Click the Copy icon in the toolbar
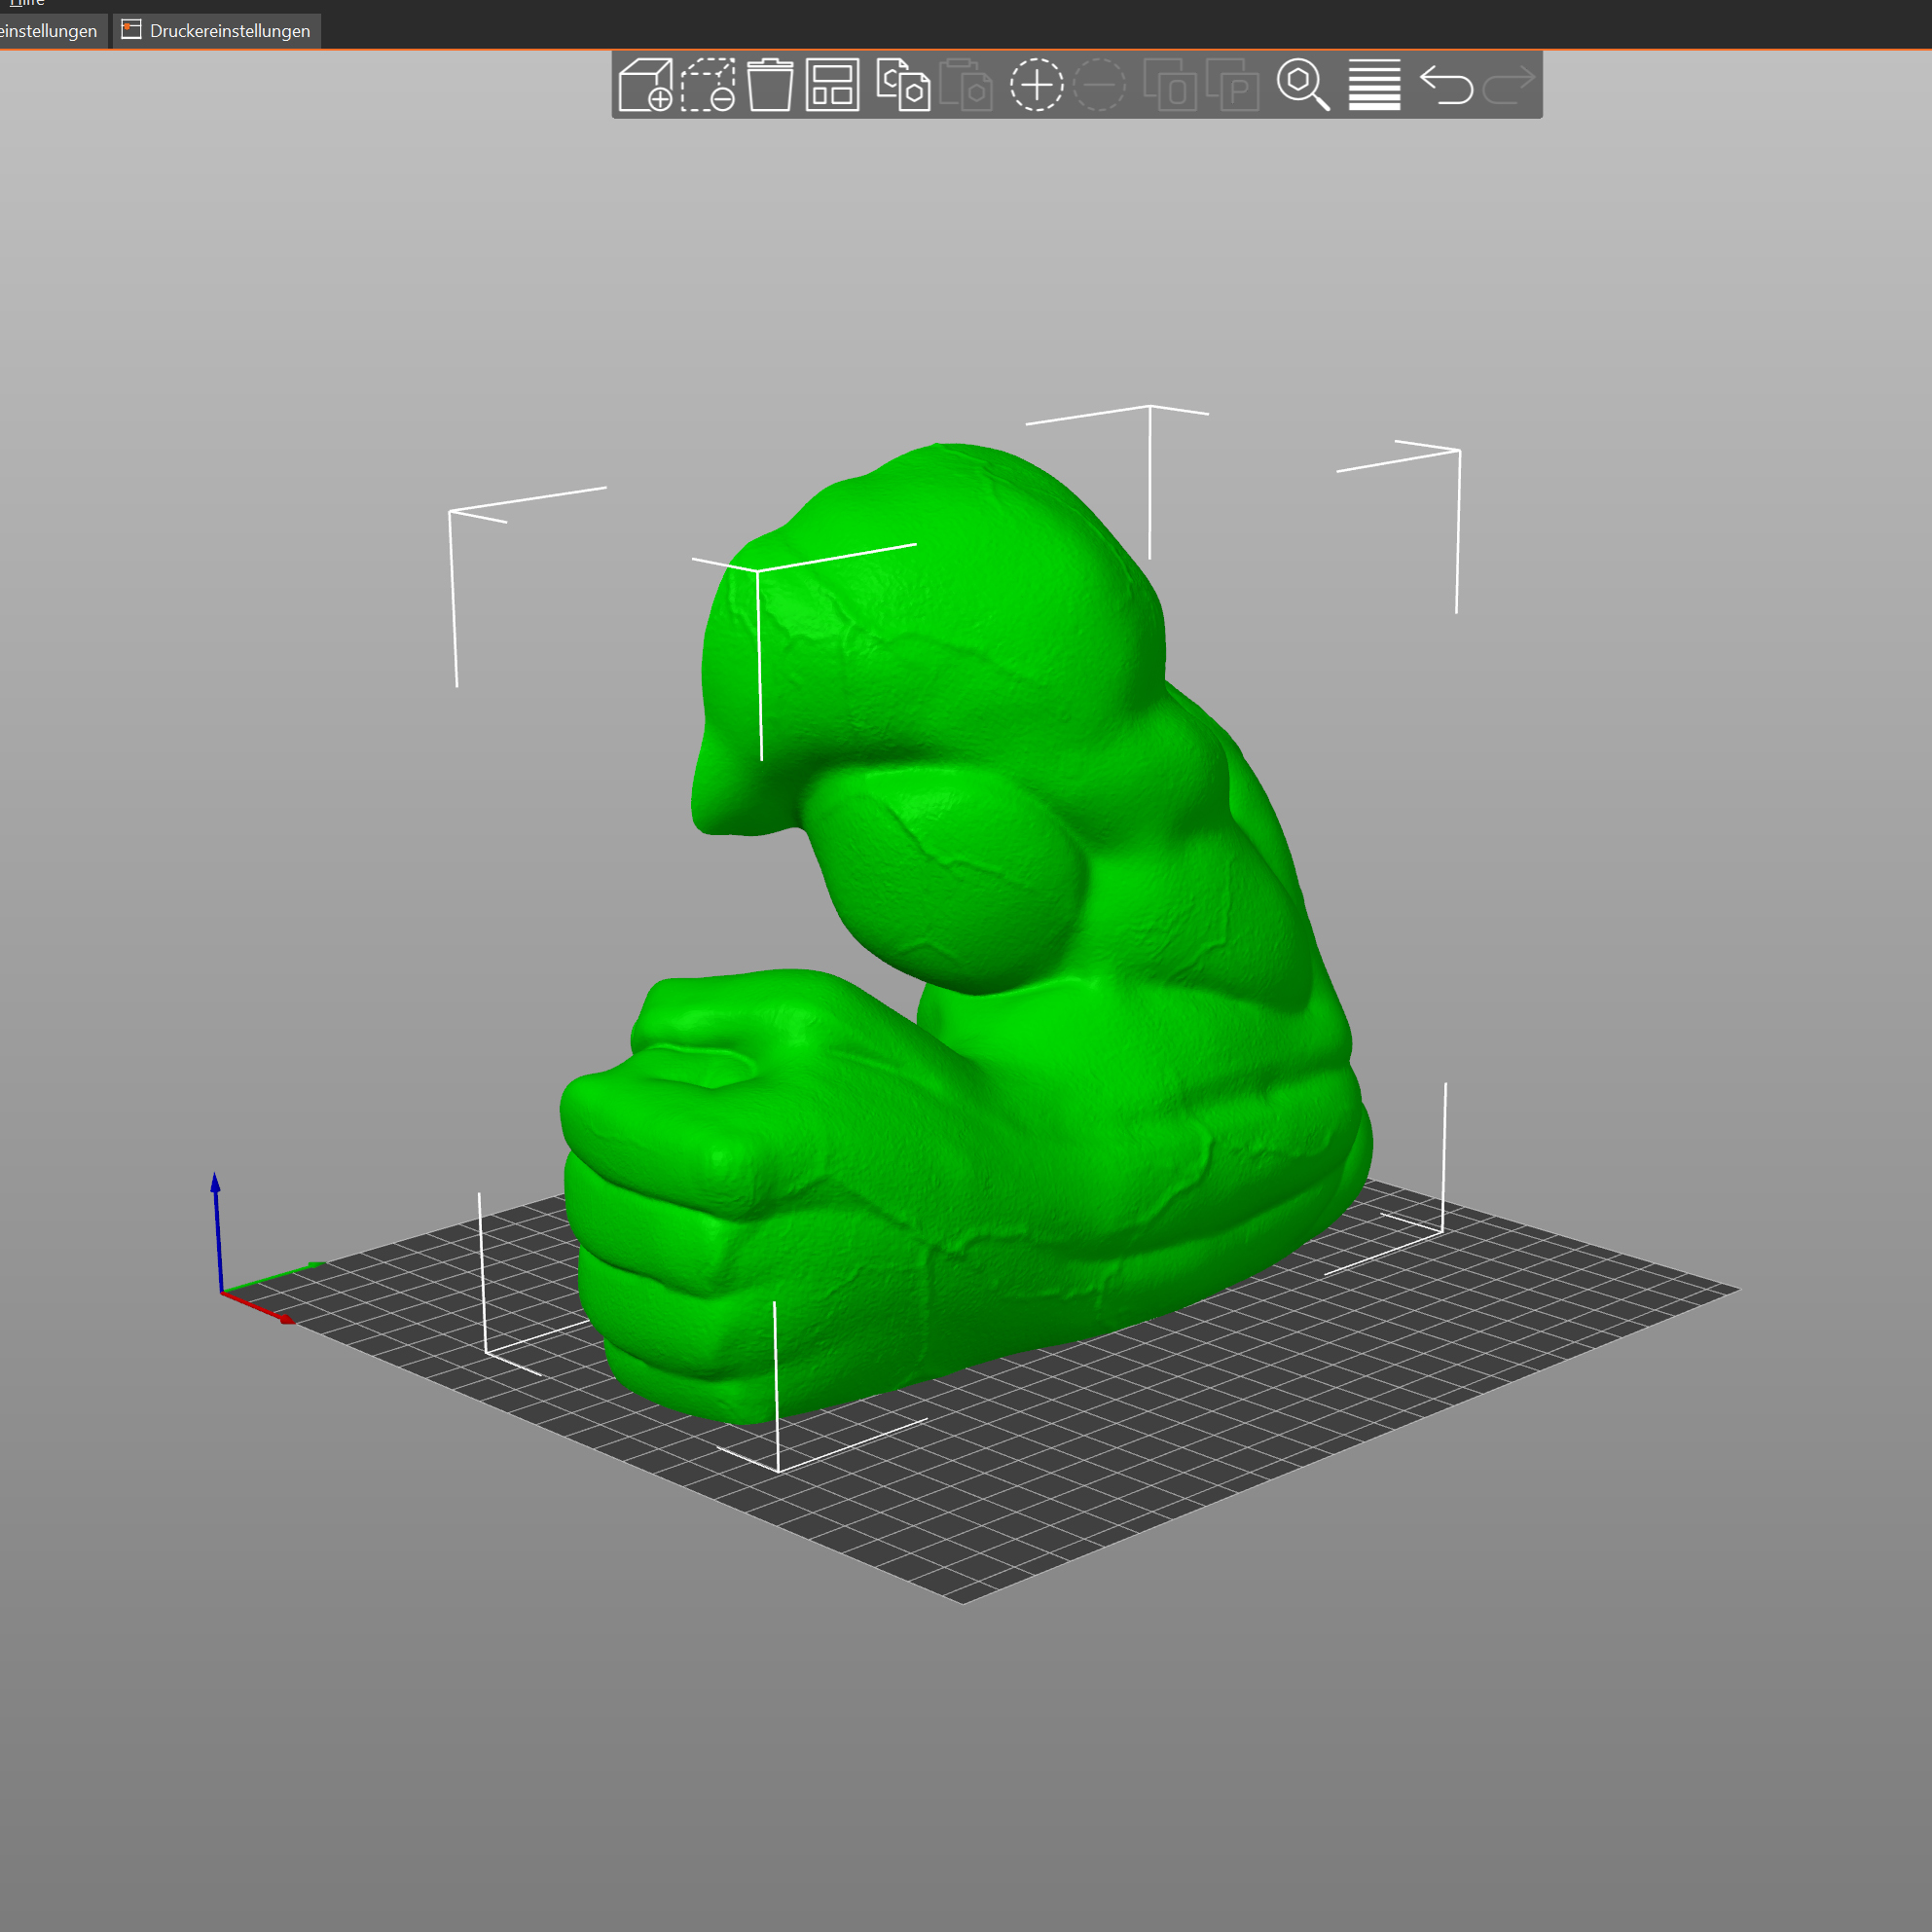 pyautogui.click(x=903, y=85)
